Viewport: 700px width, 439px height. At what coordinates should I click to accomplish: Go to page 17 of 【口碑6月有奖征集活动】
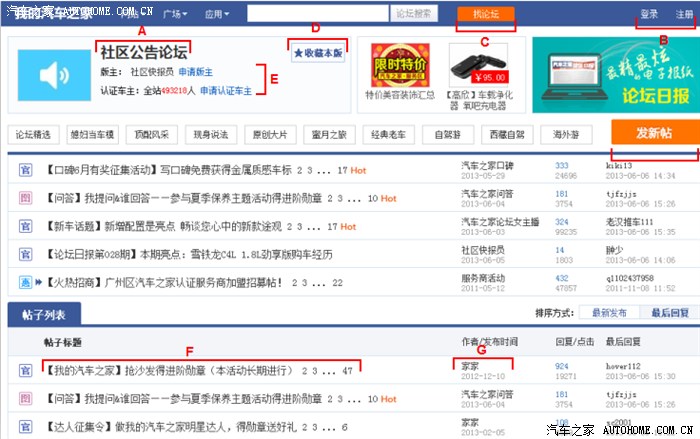point(342,170)
